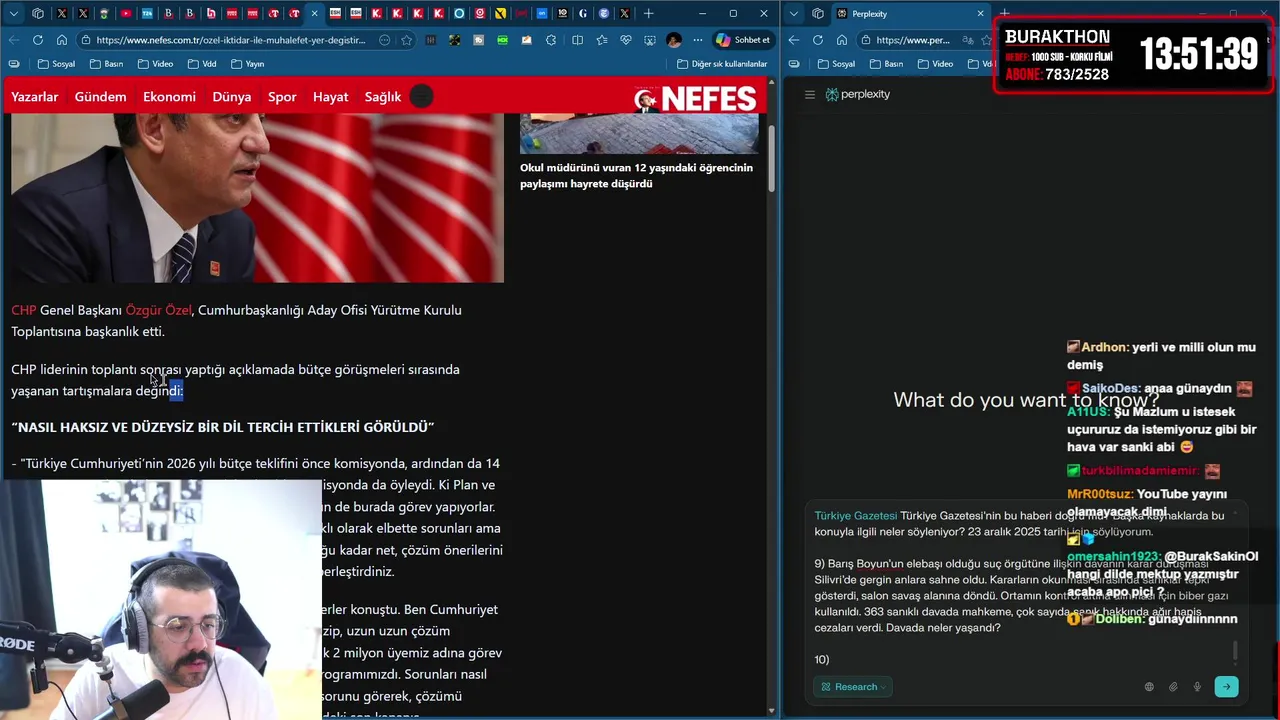Reload the Perplexity page
This screenshot has height=720, width=1280.
(x=818, y=40)
